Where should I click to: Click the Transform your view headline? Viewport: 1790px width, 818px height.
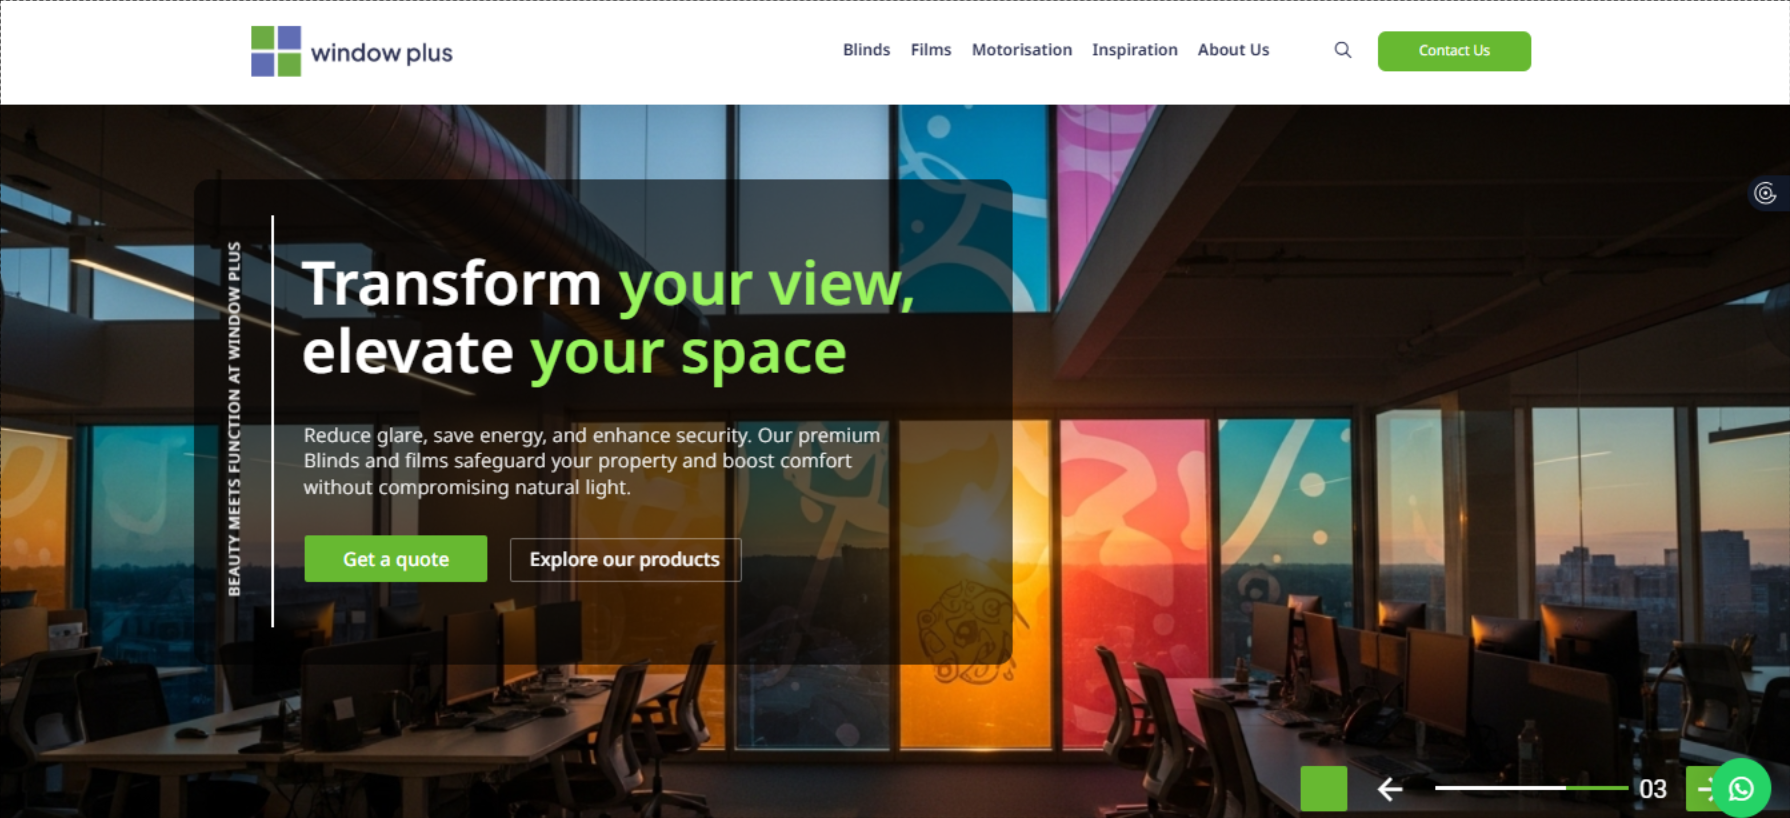(x=608, y=318)
